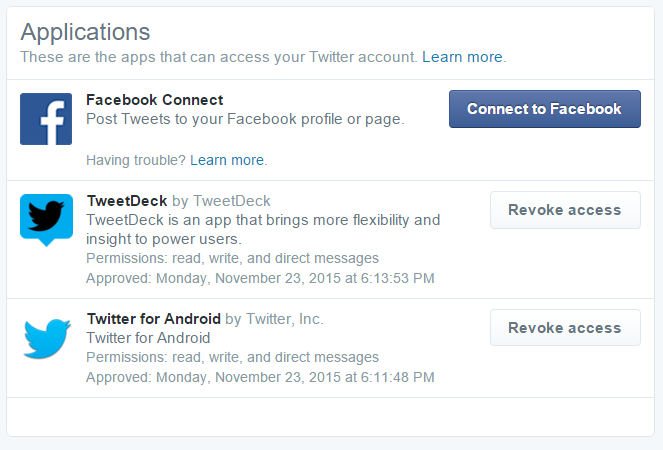
Task: Revoke access for Twitter for Android
Action: [x=565, y=328]
